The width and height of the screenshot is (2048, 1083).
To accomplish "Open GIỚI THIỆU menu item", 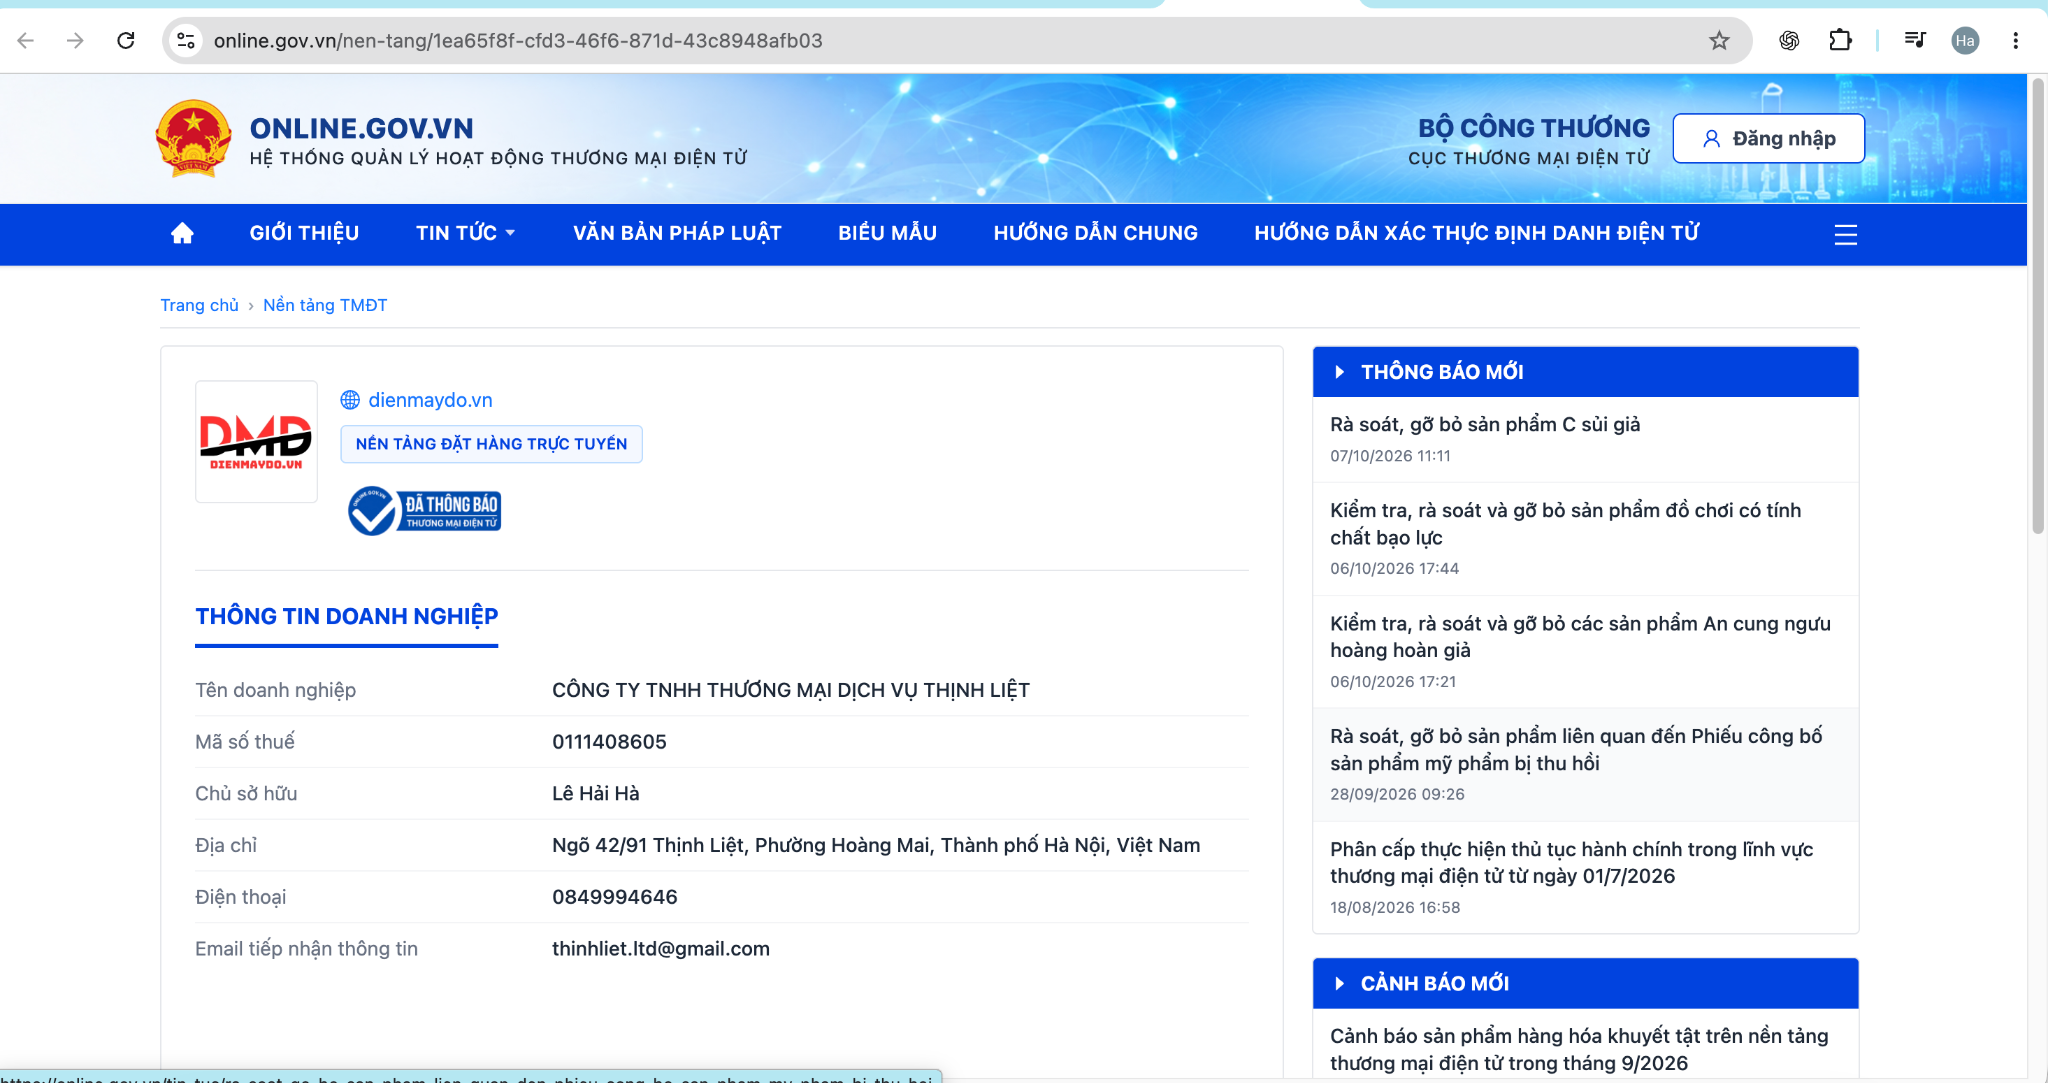I will pos(304,233).
